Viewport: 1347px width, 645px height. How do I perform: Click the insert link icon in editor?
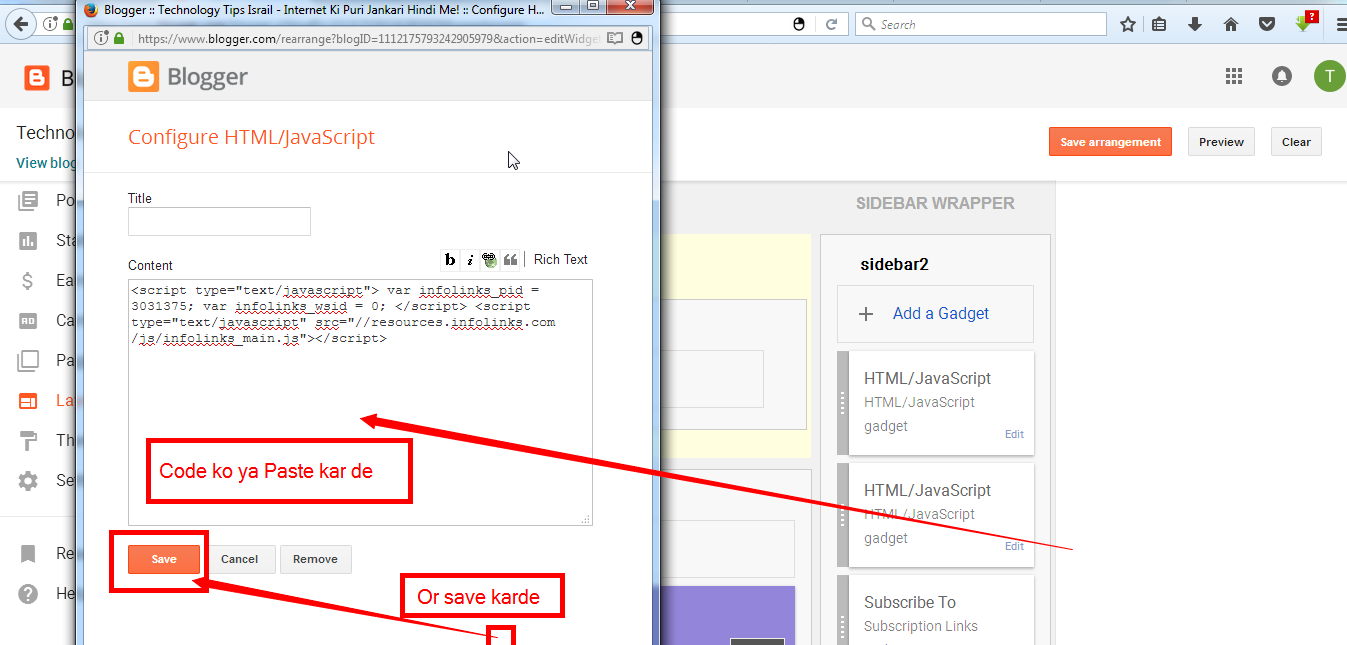coord(489,260)
